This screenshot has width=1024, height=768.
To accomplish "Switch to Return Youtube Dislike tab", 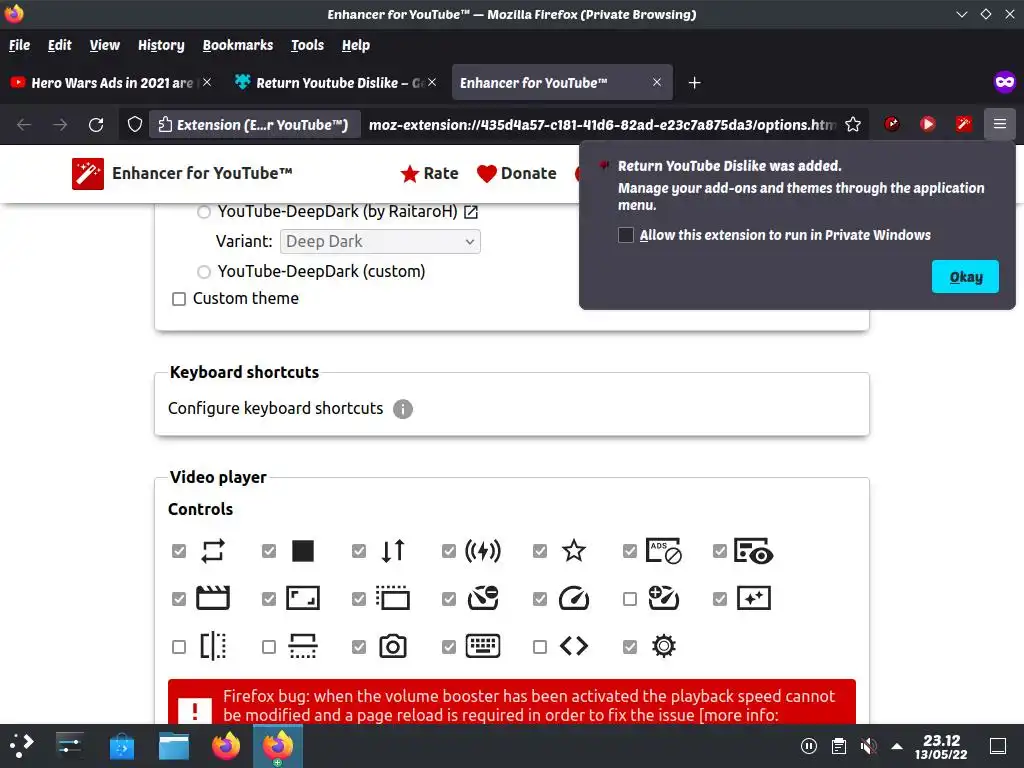I will [x=337, y=83].
